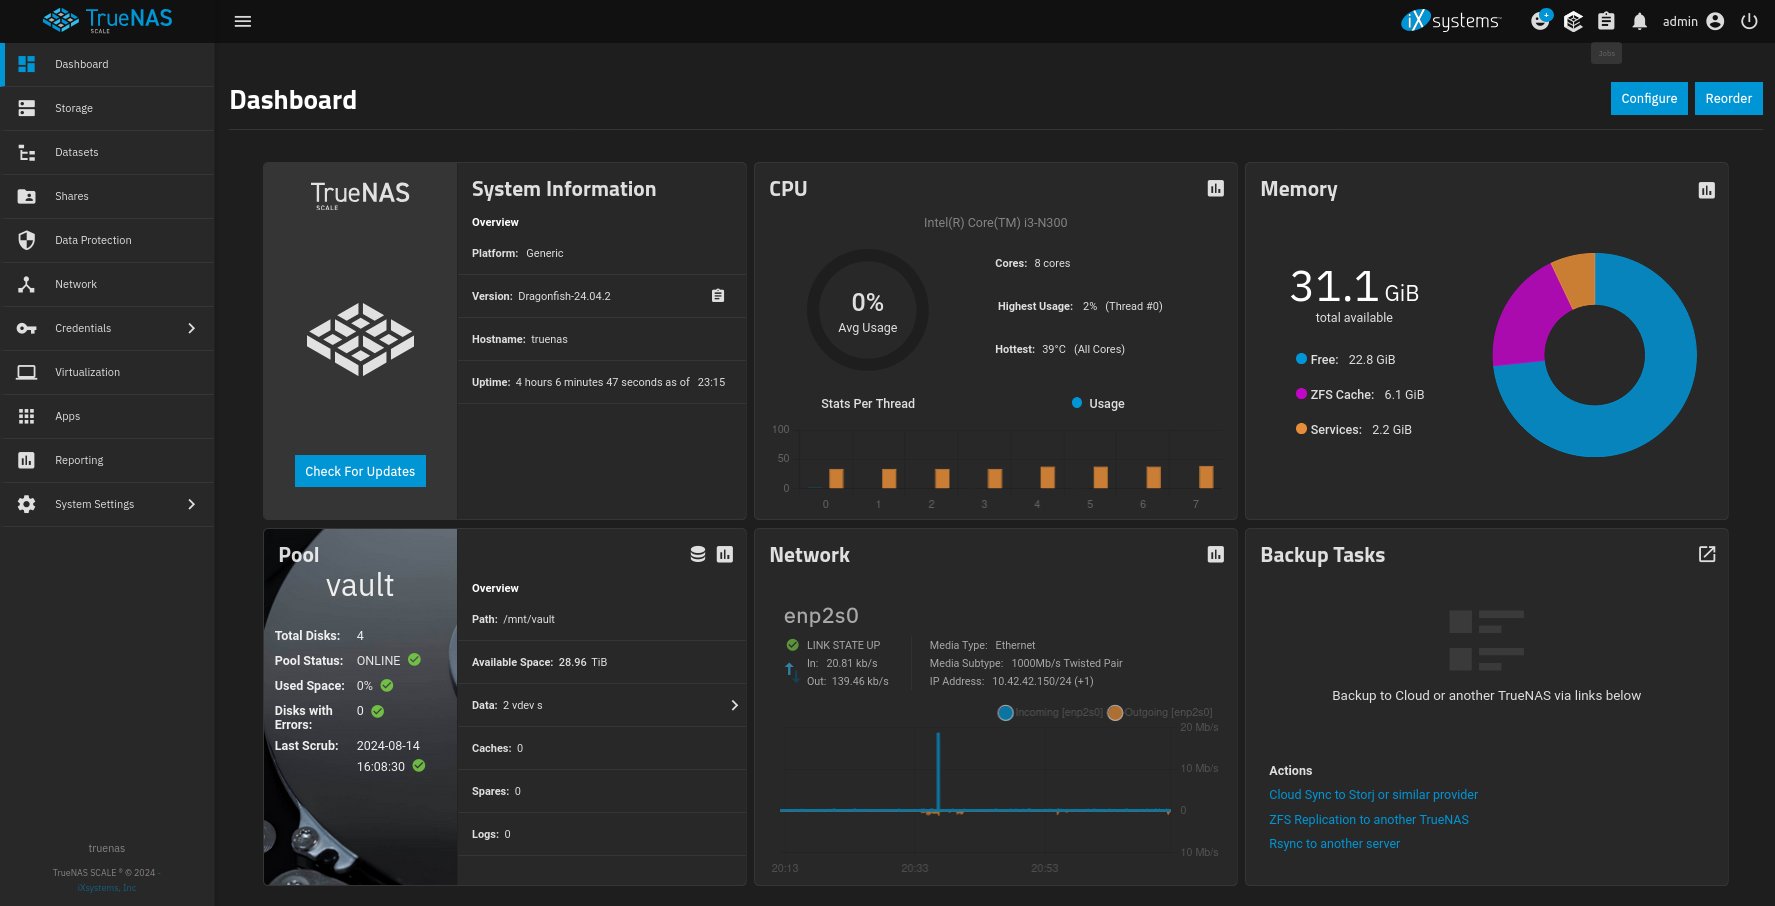The image size is (1775, 906).
Task: Open the alerts bell icon
Action: 1640,21
